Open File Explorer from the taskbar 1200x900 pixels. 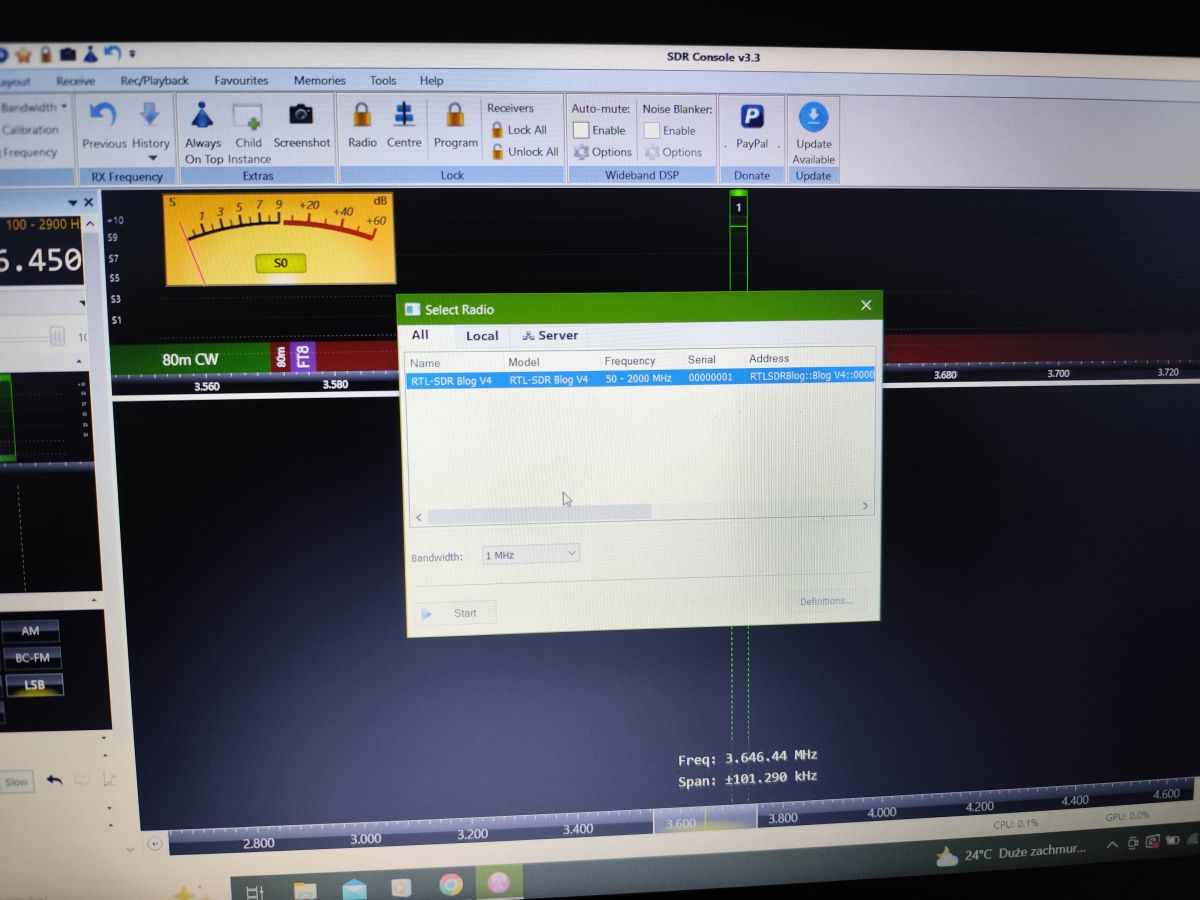305,889
